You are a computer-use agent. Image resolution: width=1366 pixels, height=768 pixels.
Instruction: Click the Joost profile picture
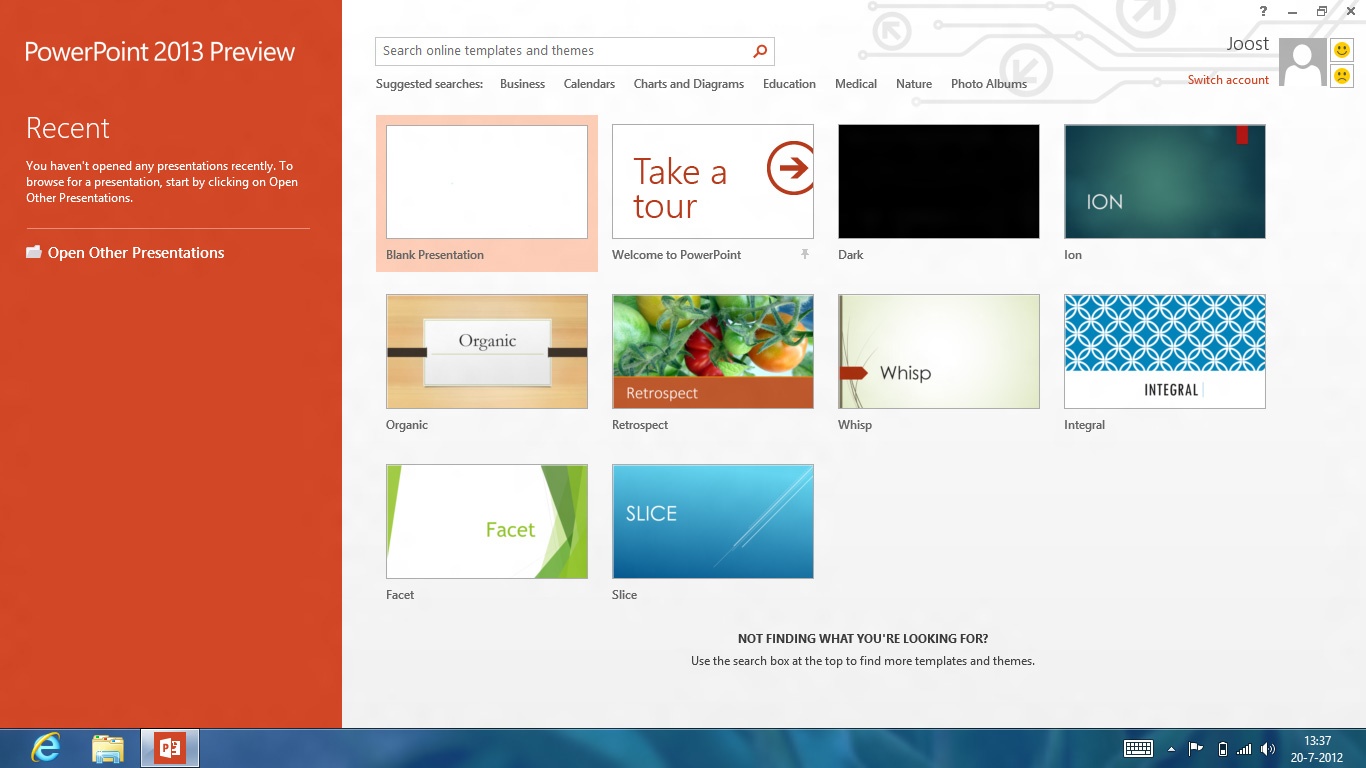pyautogui.click(x=1303, y=62)
